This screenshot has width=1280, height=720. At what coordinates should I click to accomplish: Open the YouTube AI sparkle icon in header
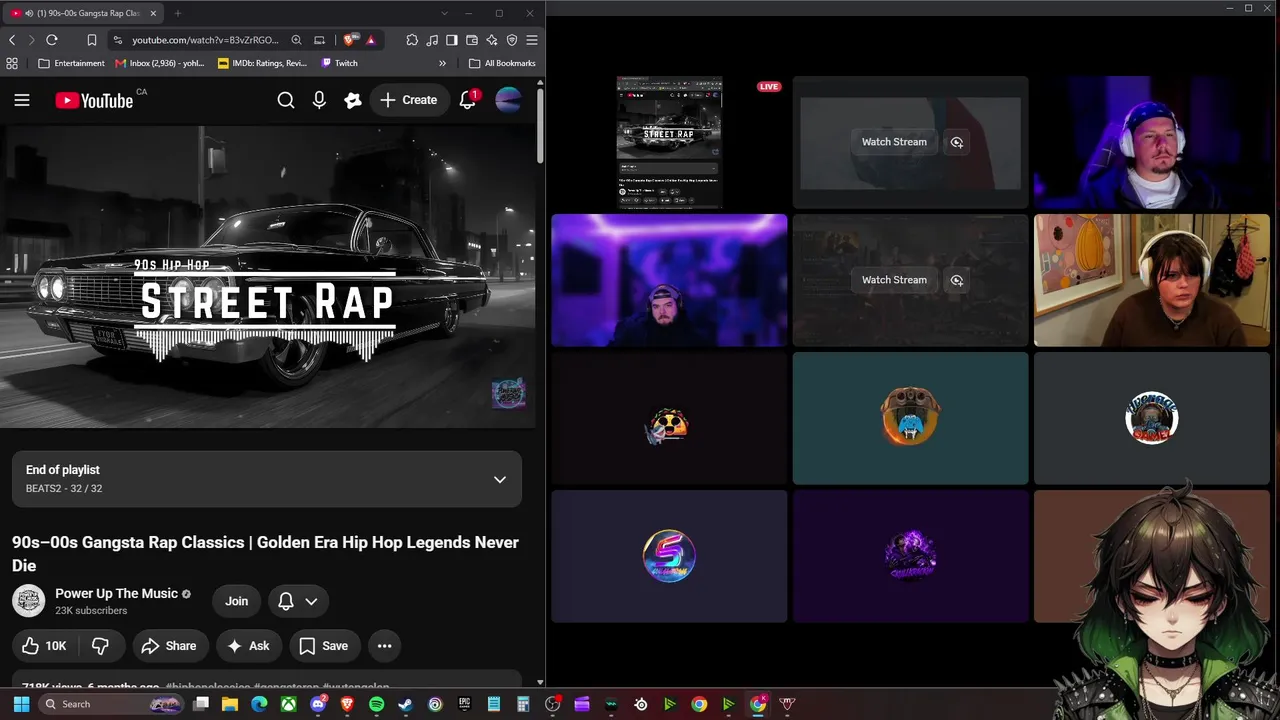[x=352, y=100]
